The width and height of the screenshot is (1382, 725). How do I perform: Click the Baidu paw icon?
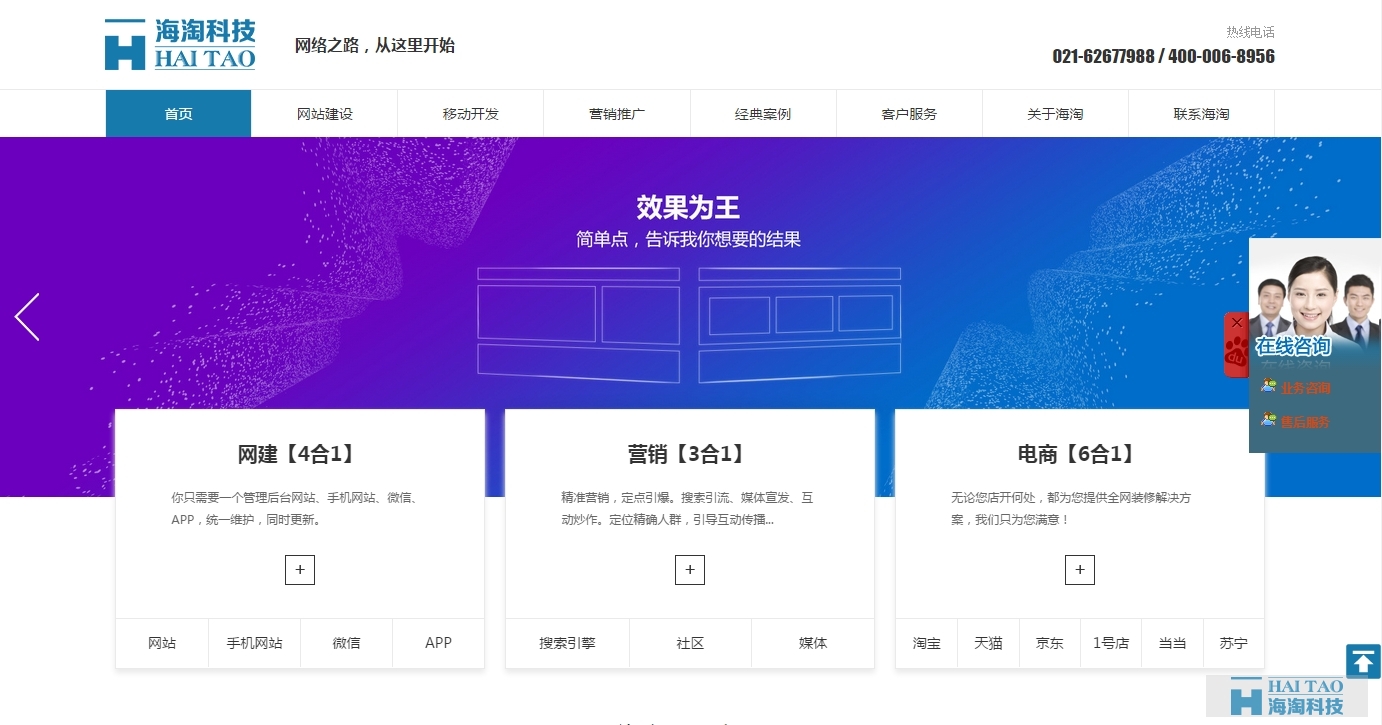(1237, 352)
